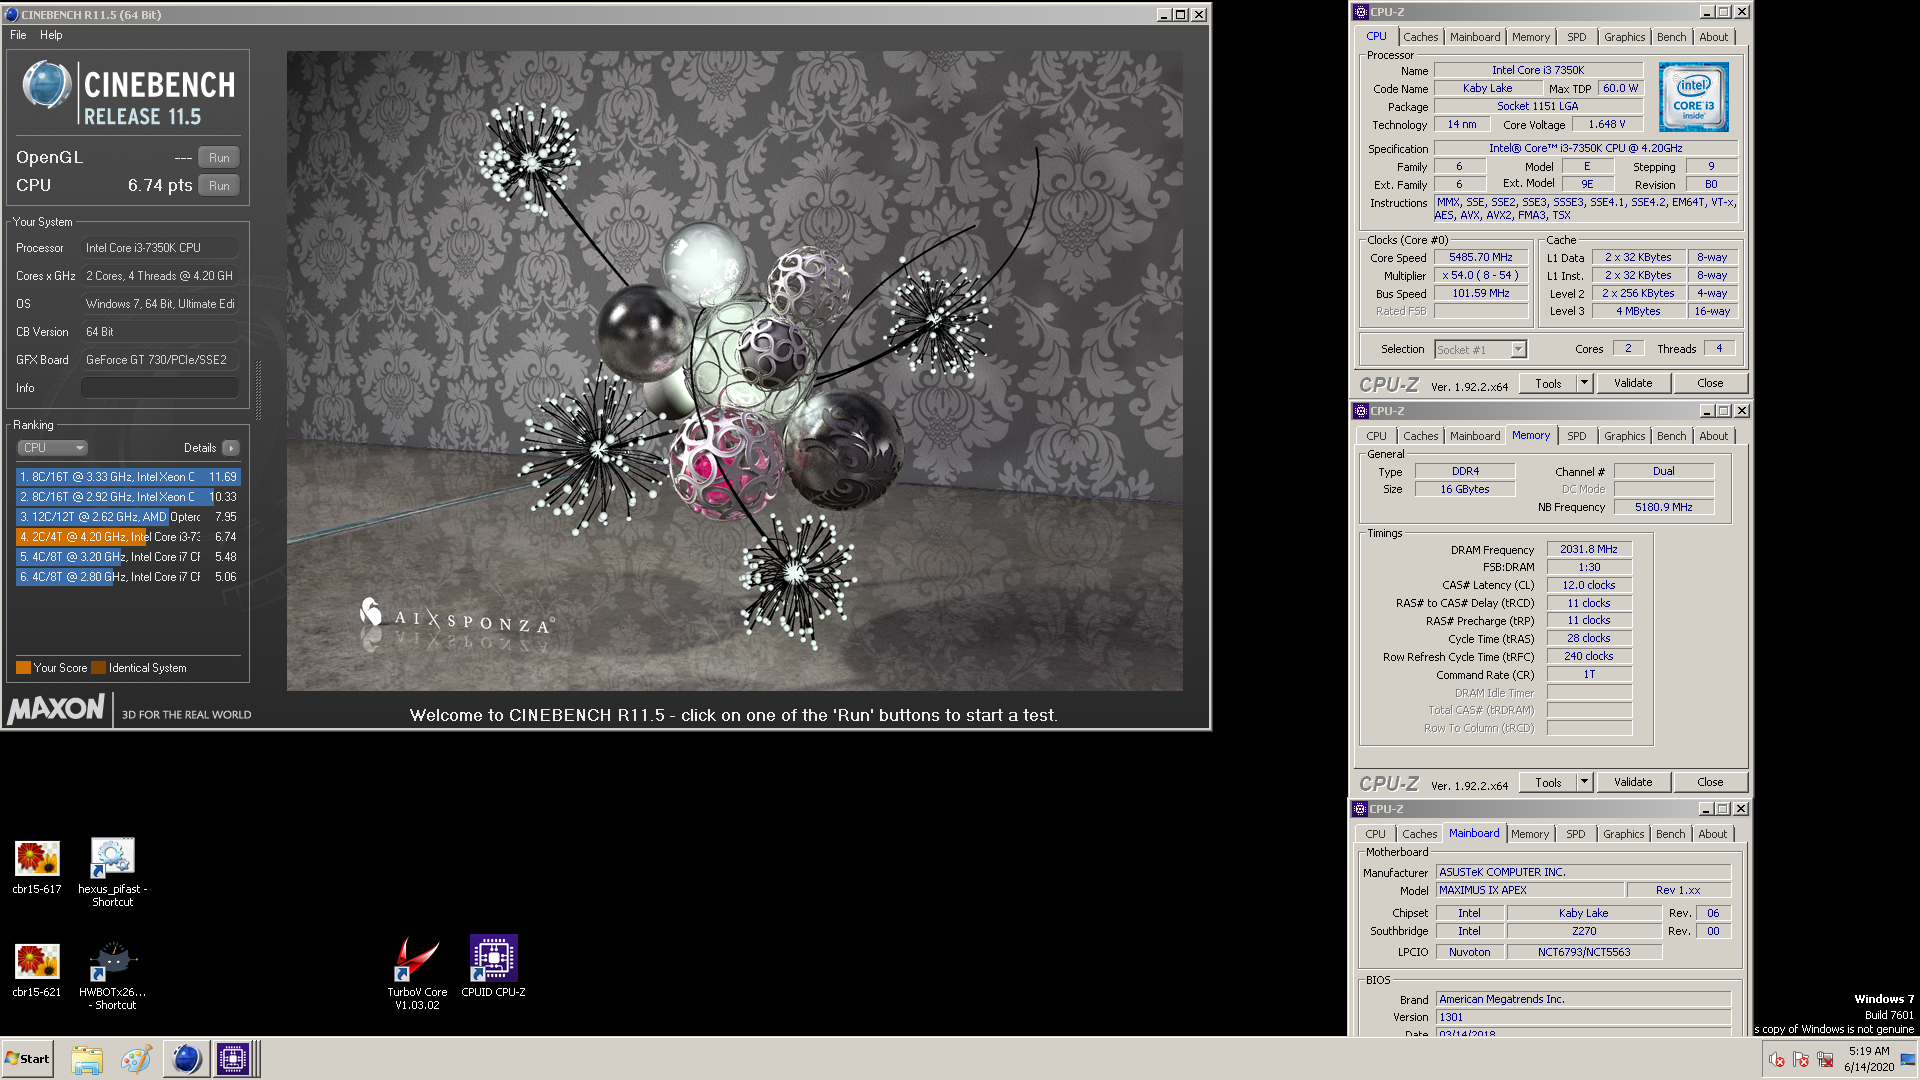Screen dimensions: 1920x1080
Task: Open the cbr15-617 desktop icon
Action: (37, 858)
